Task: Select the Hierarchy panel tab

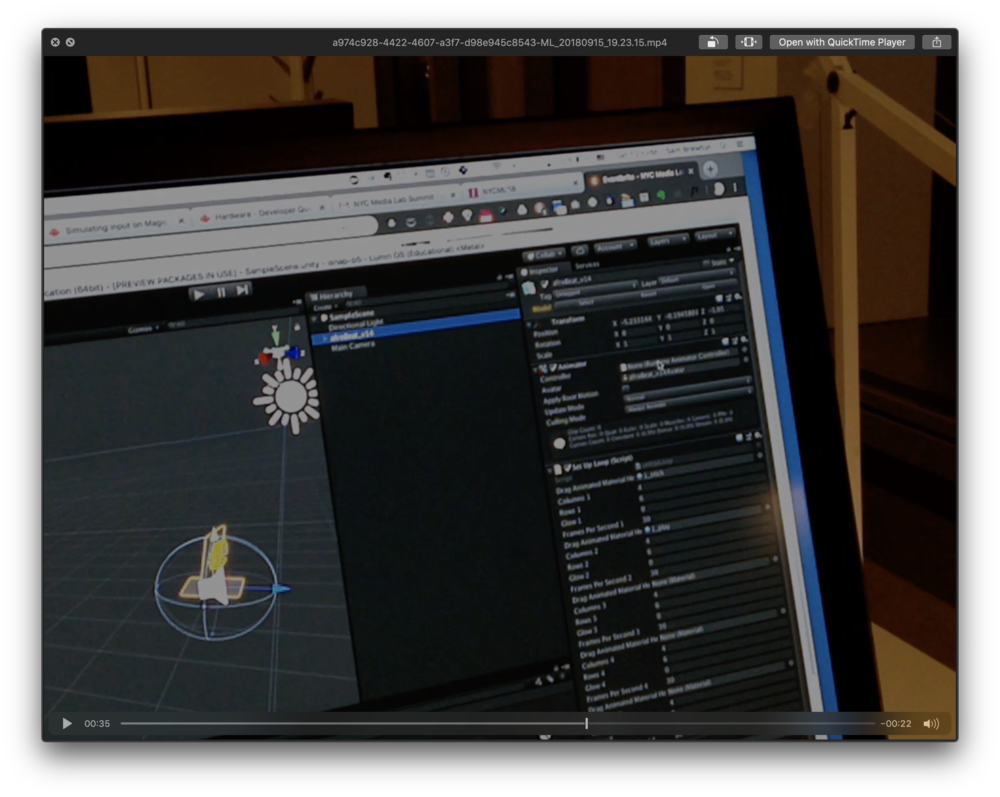Action: (335, 294)
